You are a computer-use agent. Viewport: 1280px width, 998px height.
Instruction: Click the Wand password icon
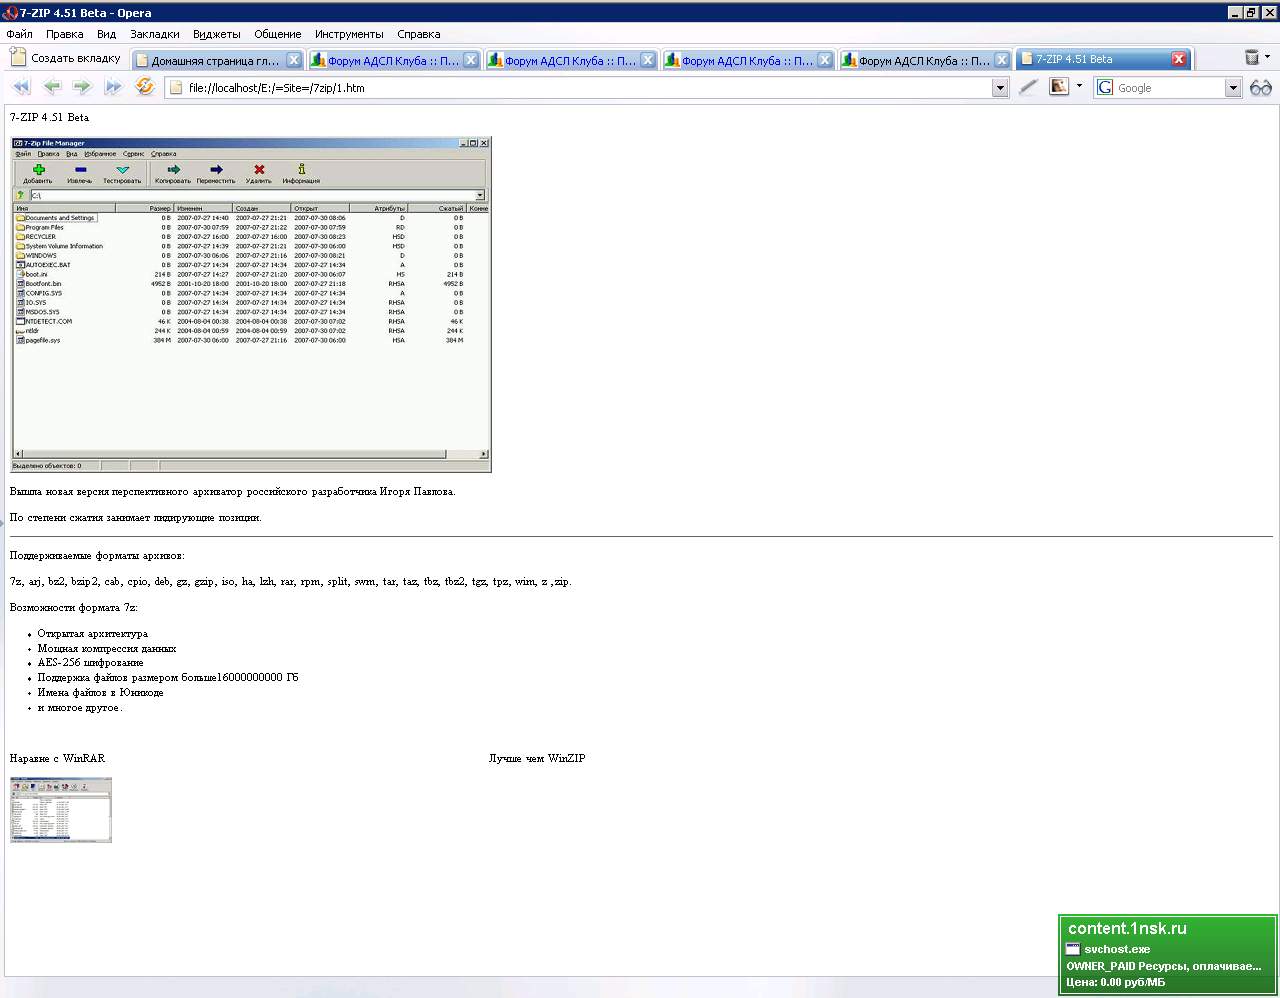pyautogui.click(x=1029, y=87)
